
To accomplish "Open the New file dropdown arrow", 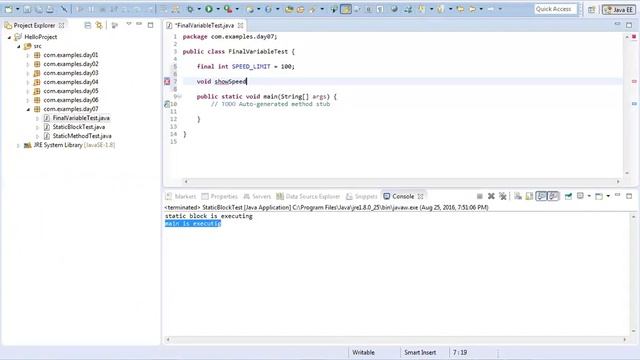I will pos(18,9).
